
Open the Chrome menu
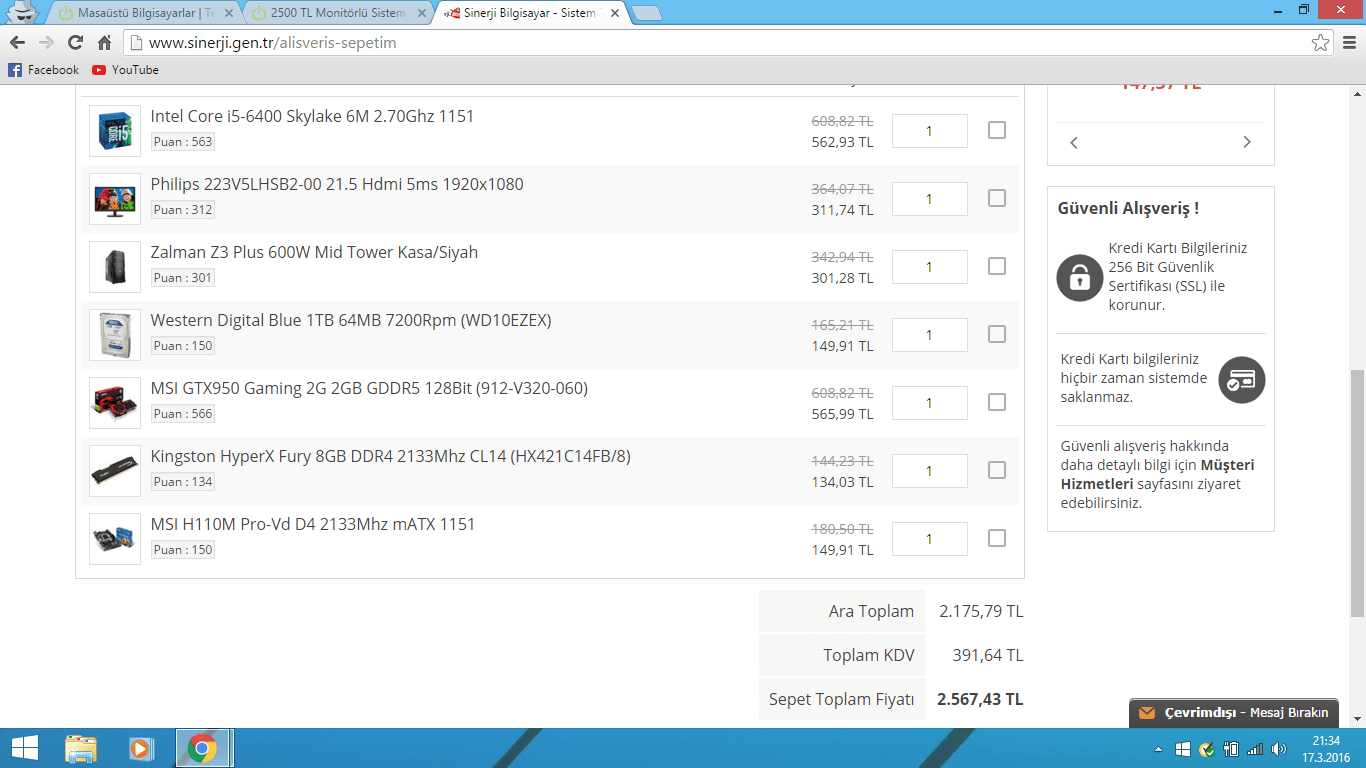pyautogui.click(x=1348, y=43)
